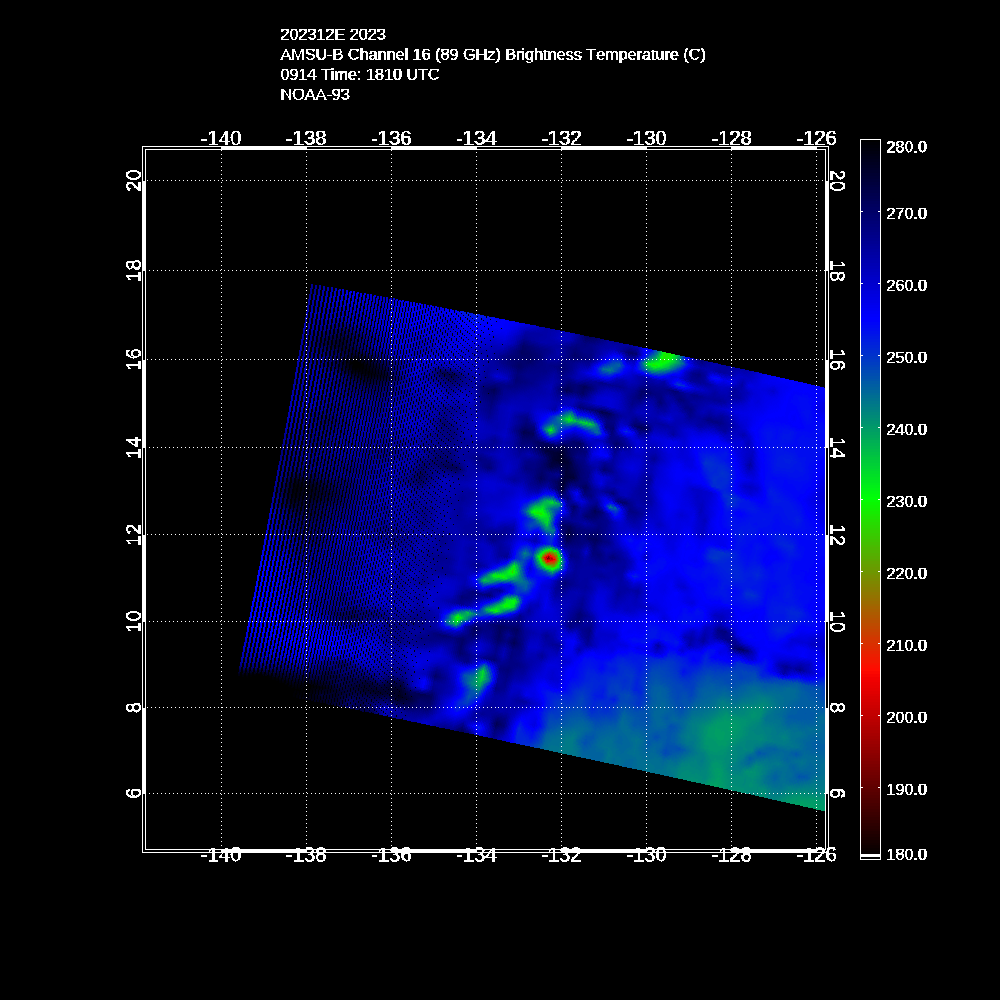This screenshot has height=1000, width=1000.
Task: Click the brightness temperature color scale bar
Action: (x=870, y=499)
